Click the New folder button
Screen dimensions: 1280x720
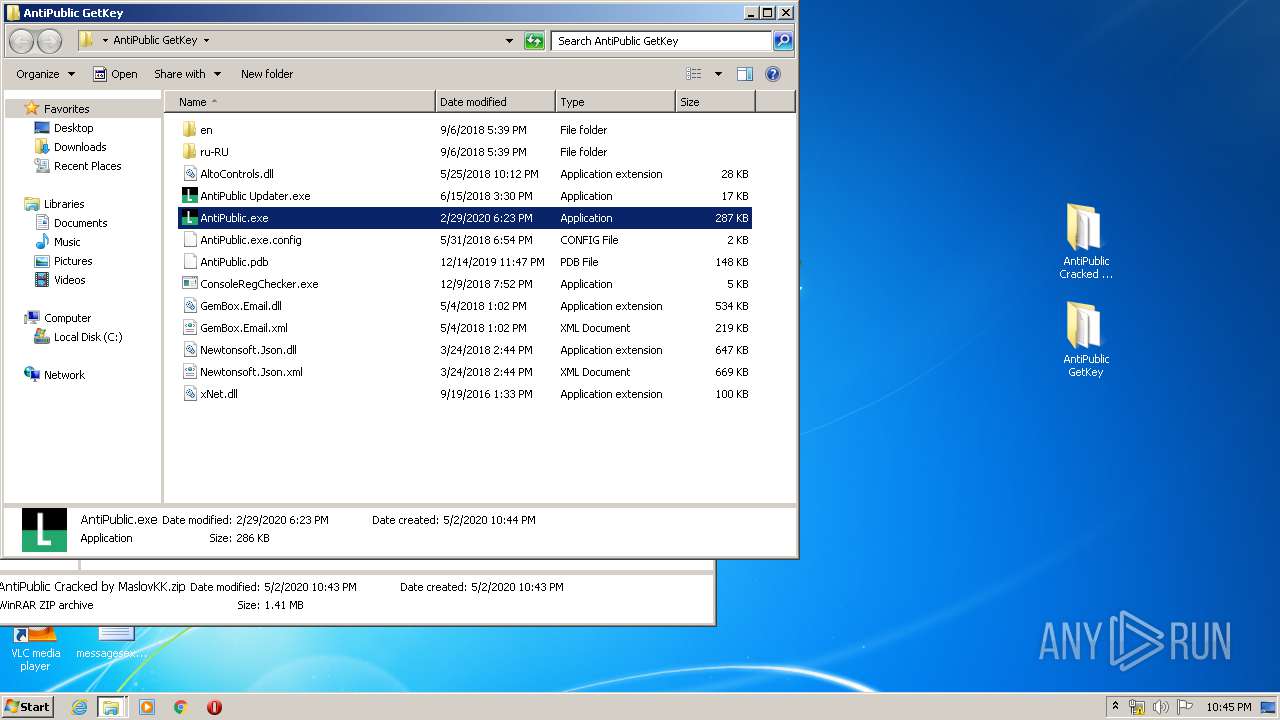click(267, 74)
